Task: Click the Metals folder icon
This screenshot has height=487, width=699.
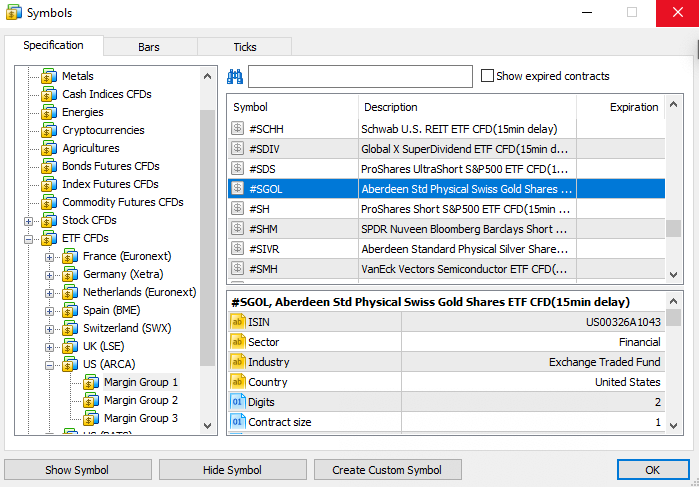Action: tap(49, 76)
